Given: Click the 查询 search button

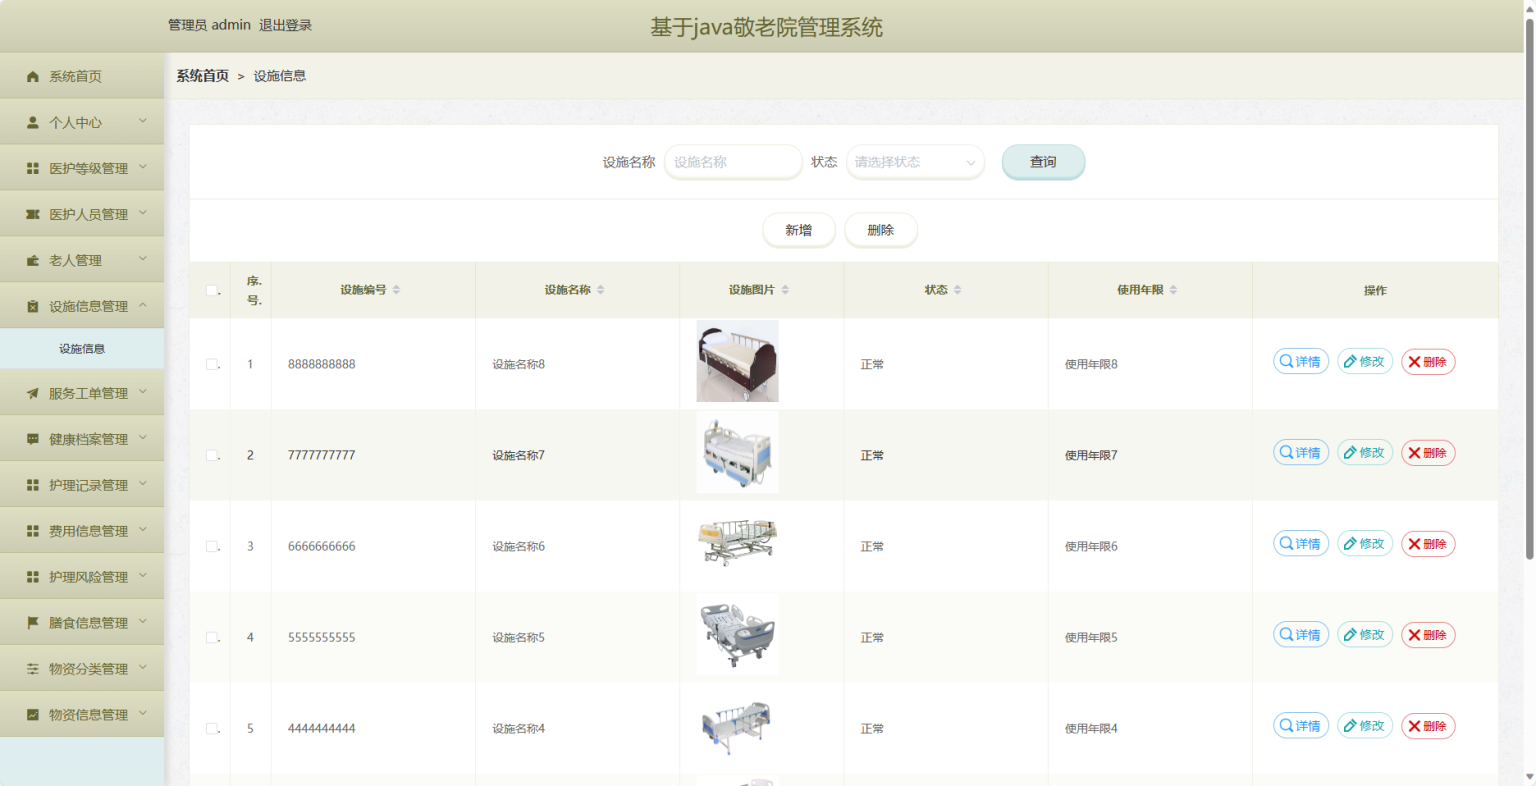Looking at the screenshot, I should (1043, 162).
